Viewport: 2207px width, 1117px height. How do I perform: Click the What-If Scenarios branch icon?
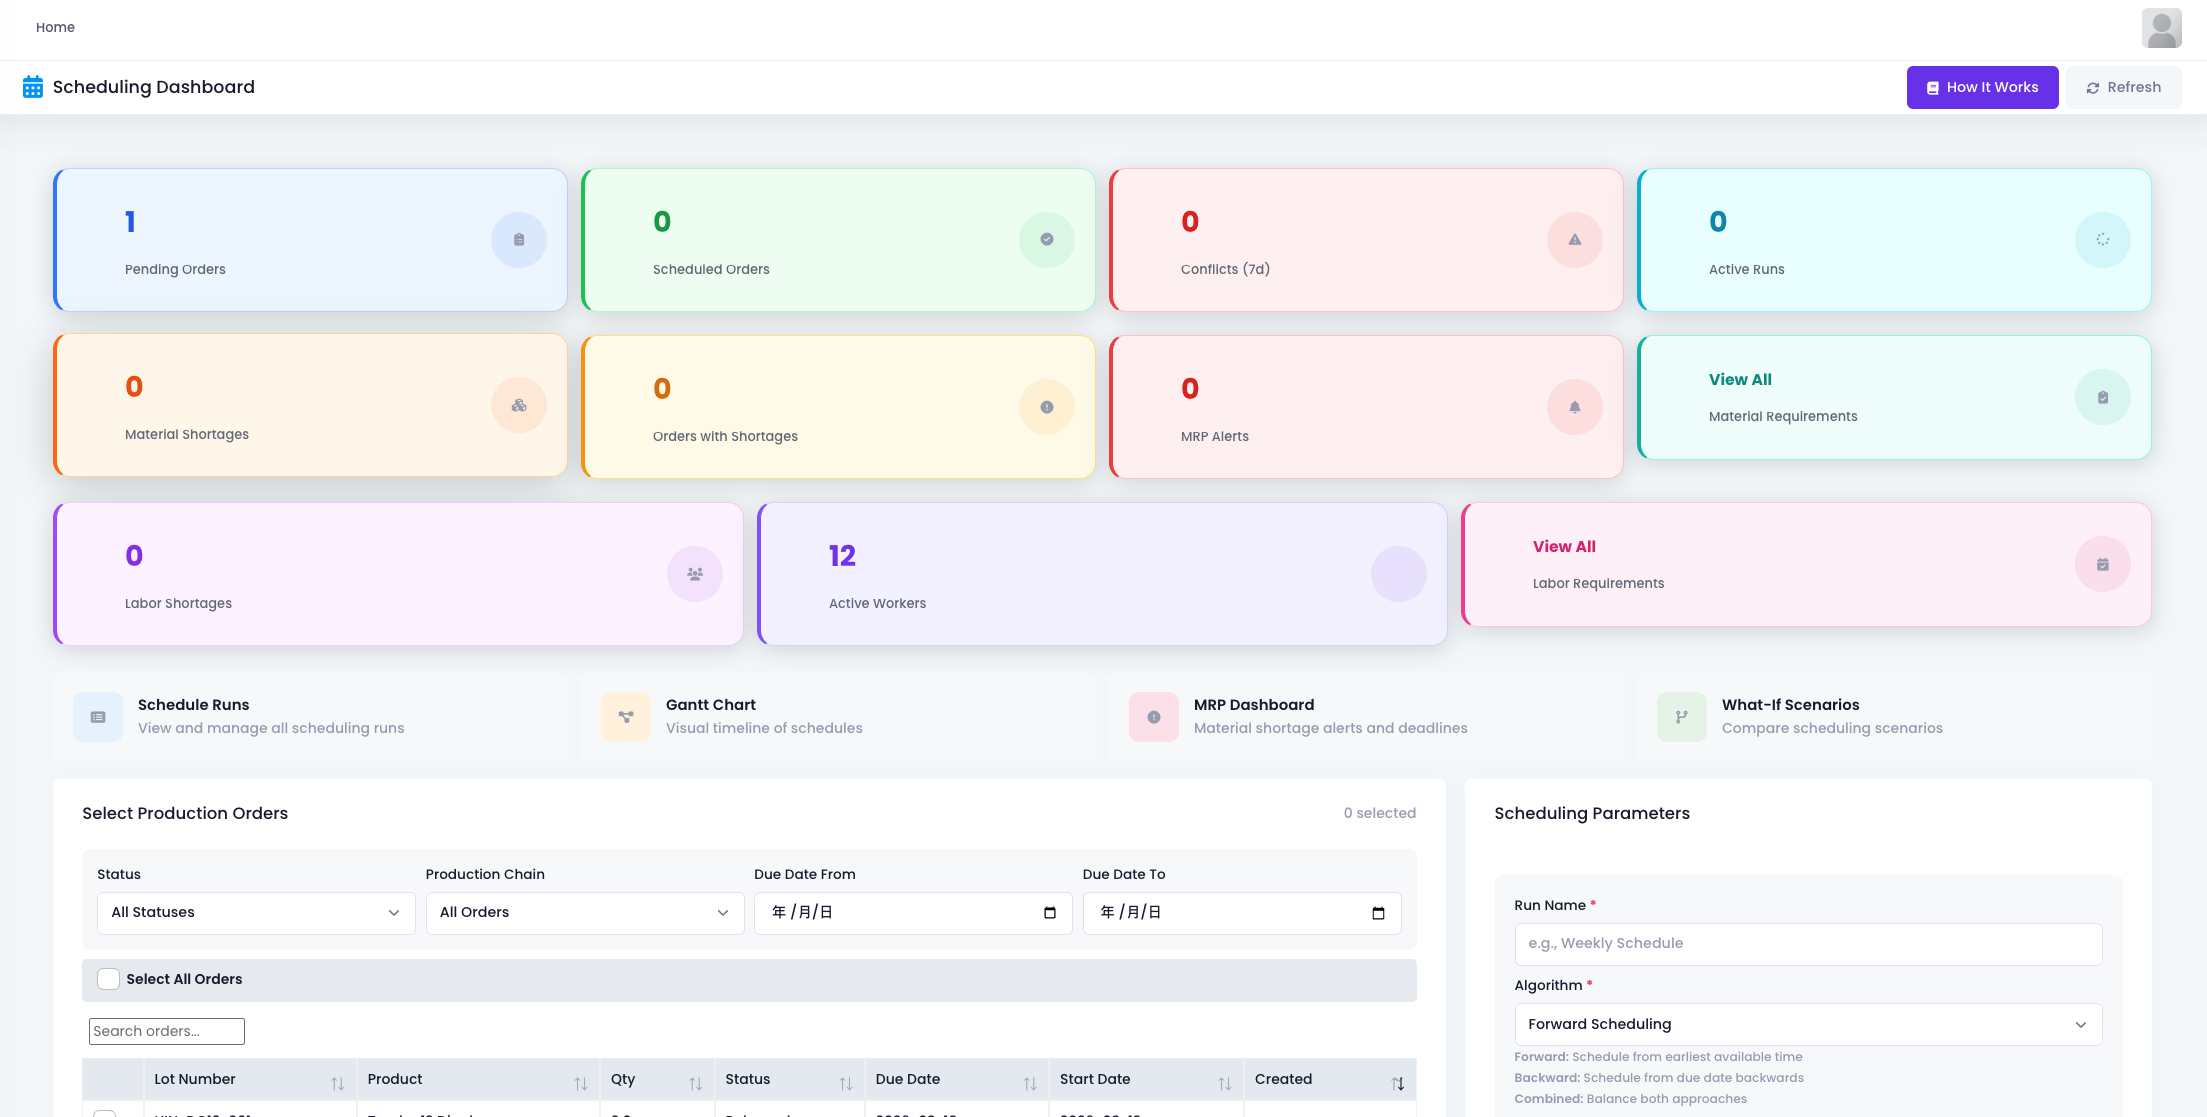1681,717
